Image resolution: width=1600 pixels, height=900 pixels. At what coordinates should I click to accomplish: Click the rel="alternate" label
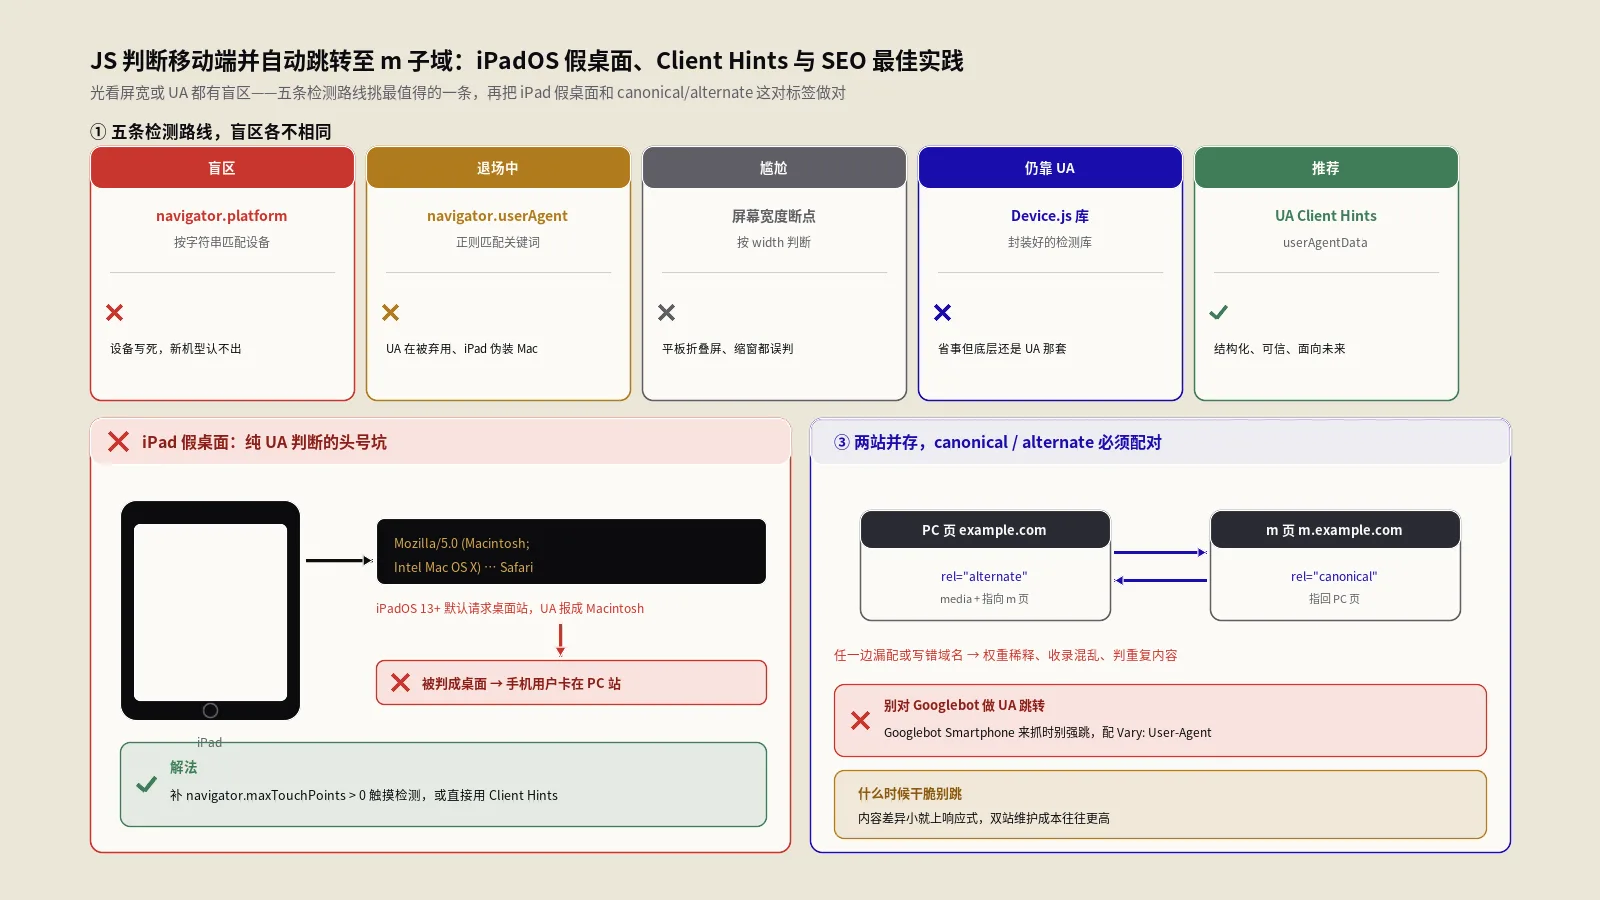984,577
